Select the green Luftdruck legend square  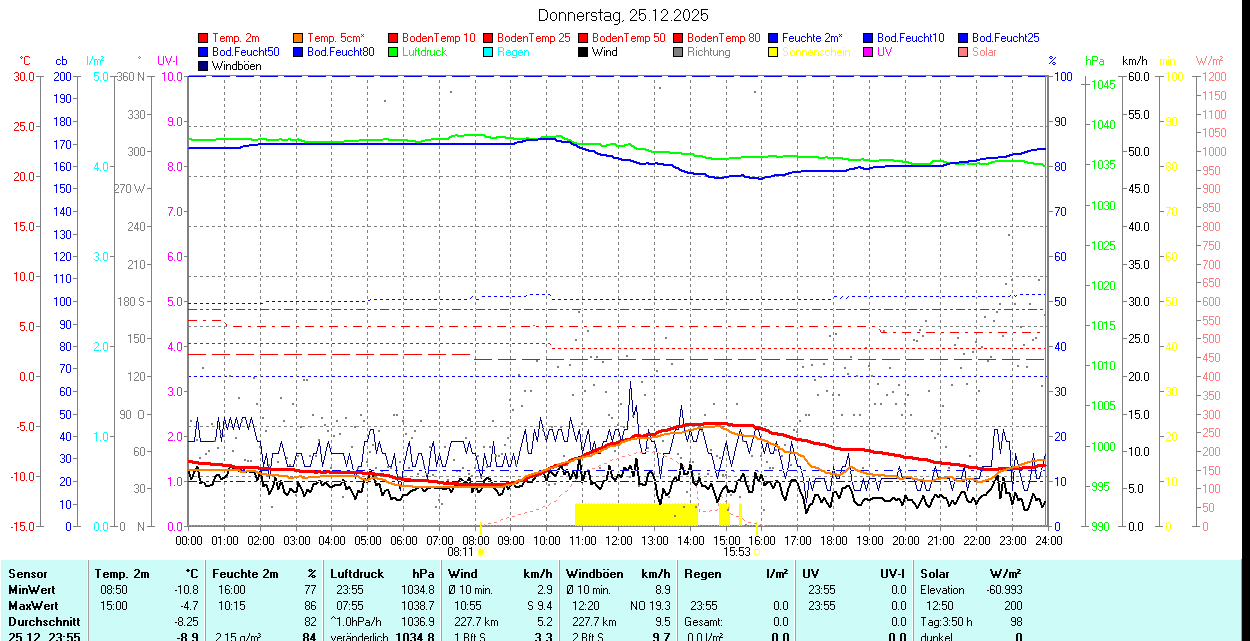(x=394, y=52)
